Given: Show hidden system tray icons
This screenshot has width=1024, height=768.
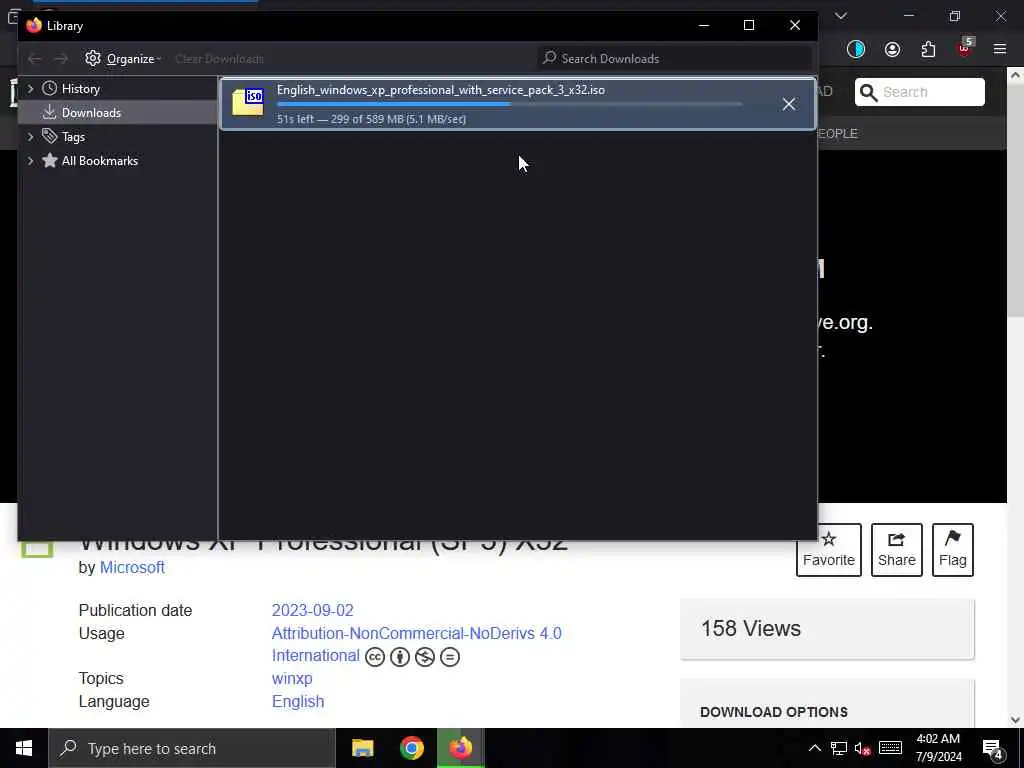Looking at the screenshot, I should click(x=815, y=748).
